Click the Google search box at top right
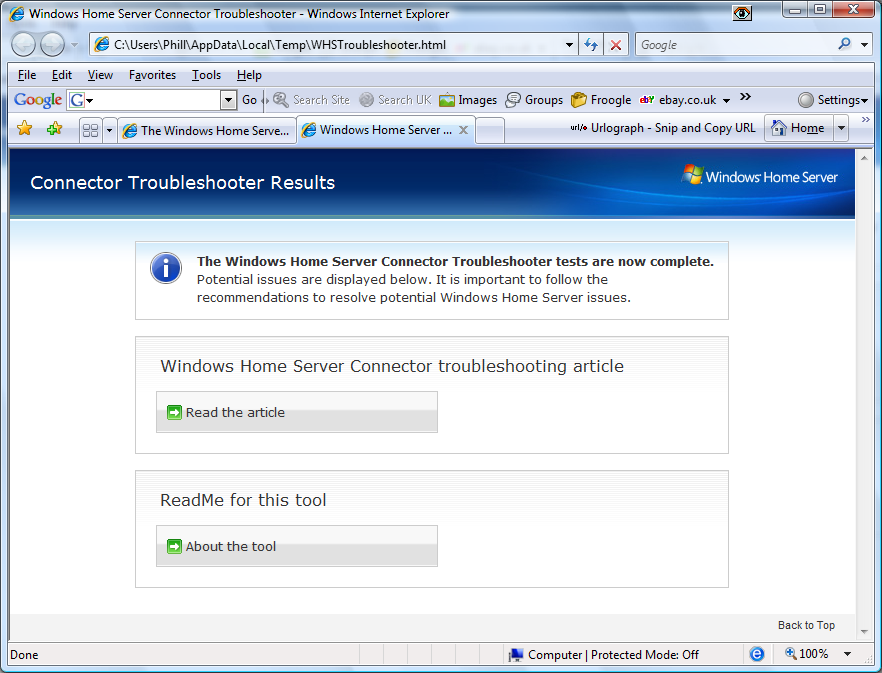The height and width of the screenshot is (673, 882). coord(736,44)
